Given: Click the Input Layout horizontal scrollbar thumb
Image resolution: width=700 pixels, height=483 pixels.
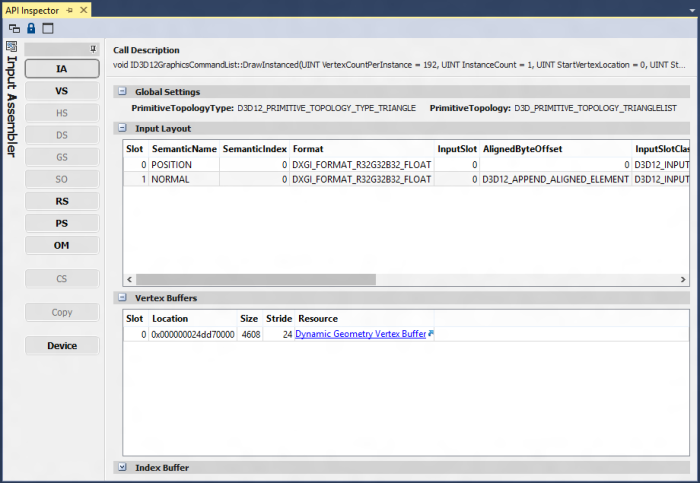Looking at the screenshot, I should tap(256, 279).
